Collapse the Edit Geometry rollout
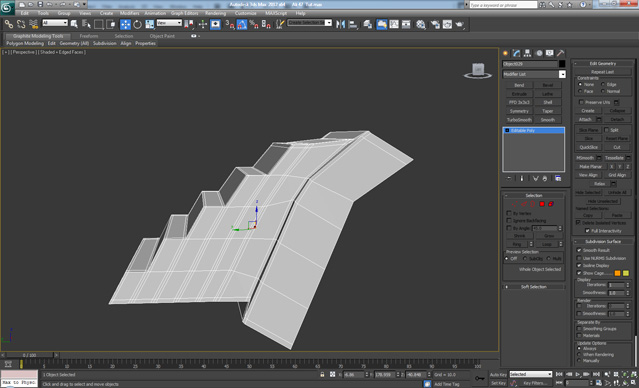 (x=603, y=64)
